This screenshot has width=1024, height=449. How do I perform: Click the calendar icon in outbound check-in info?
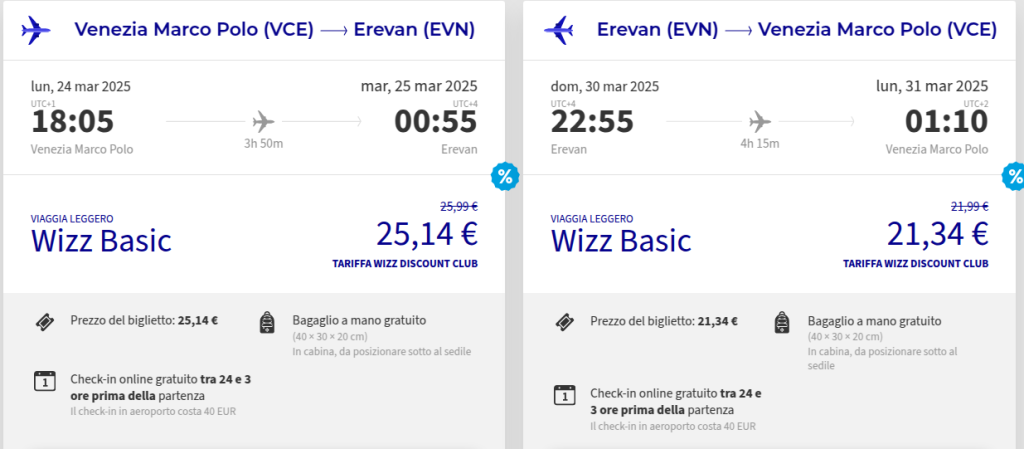(x=44, y=381)
